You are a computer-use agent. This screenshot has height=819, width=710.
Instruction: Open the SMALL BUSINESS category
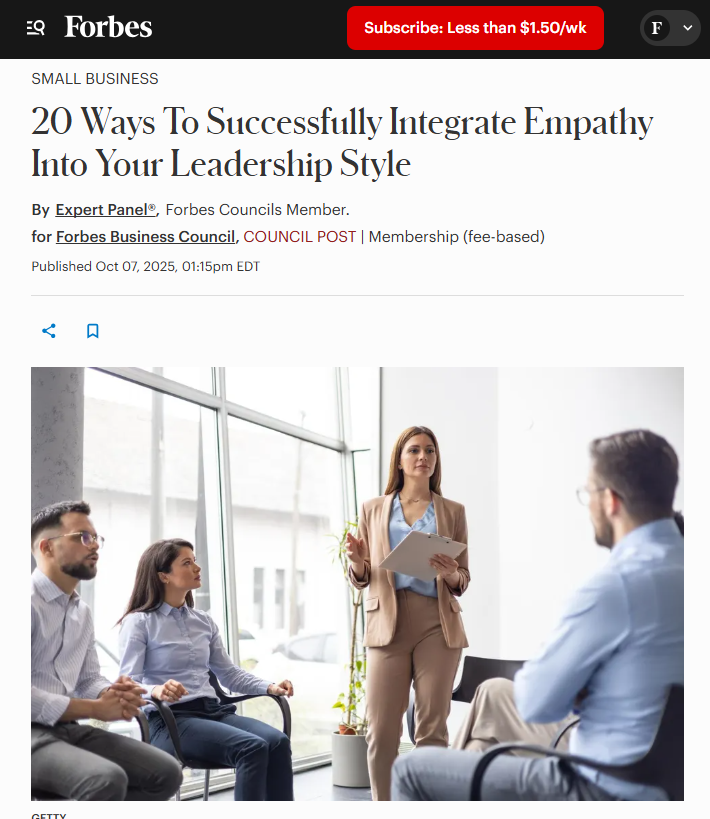click(95, 79)
